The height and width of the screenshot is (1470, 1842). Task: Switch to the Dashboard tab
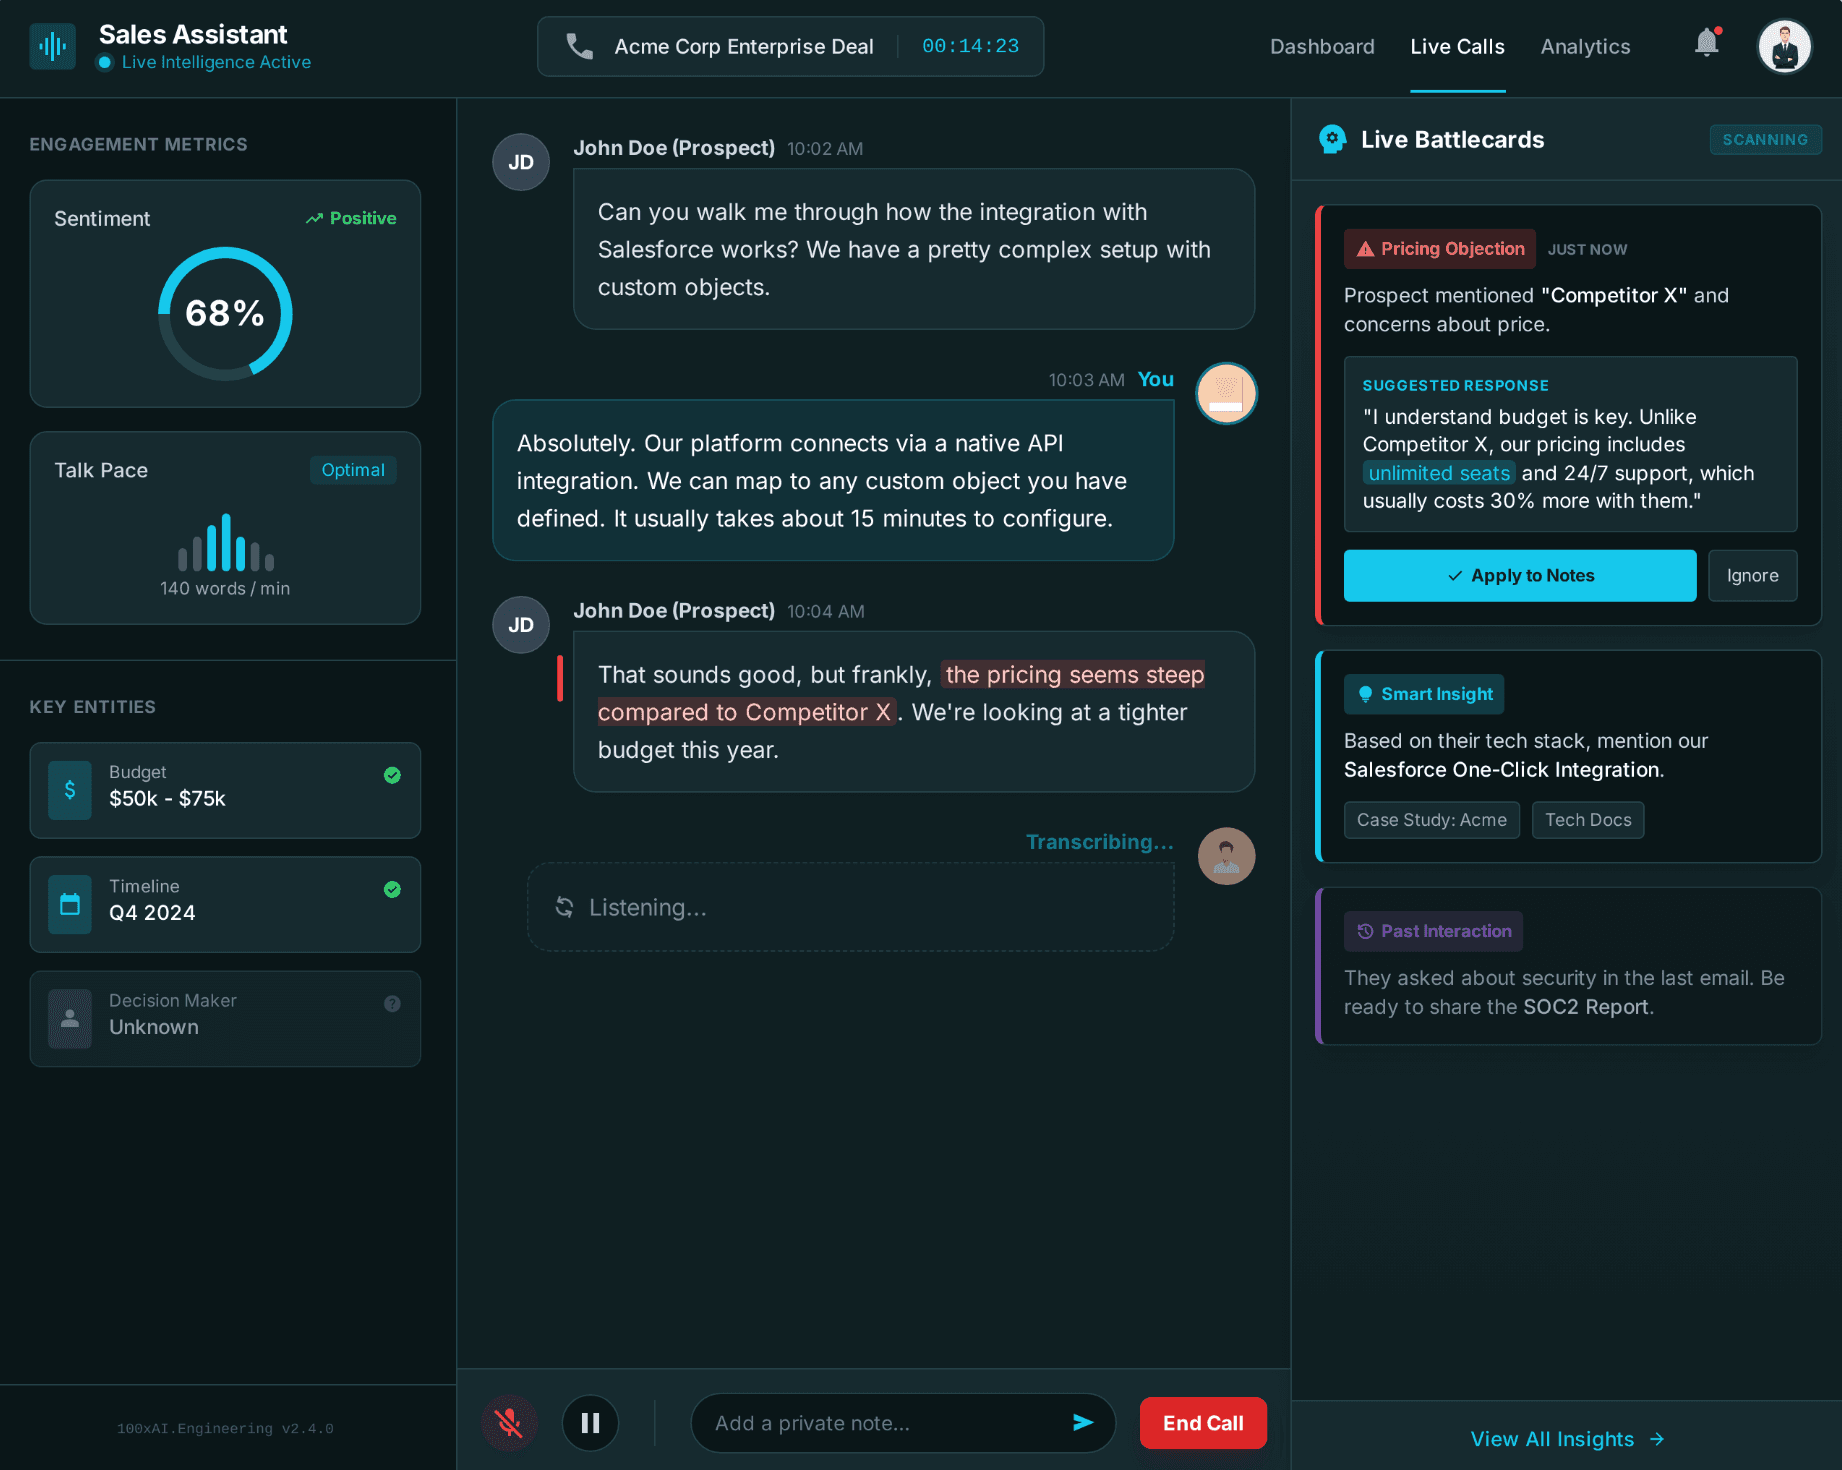tap(1322, 46)
